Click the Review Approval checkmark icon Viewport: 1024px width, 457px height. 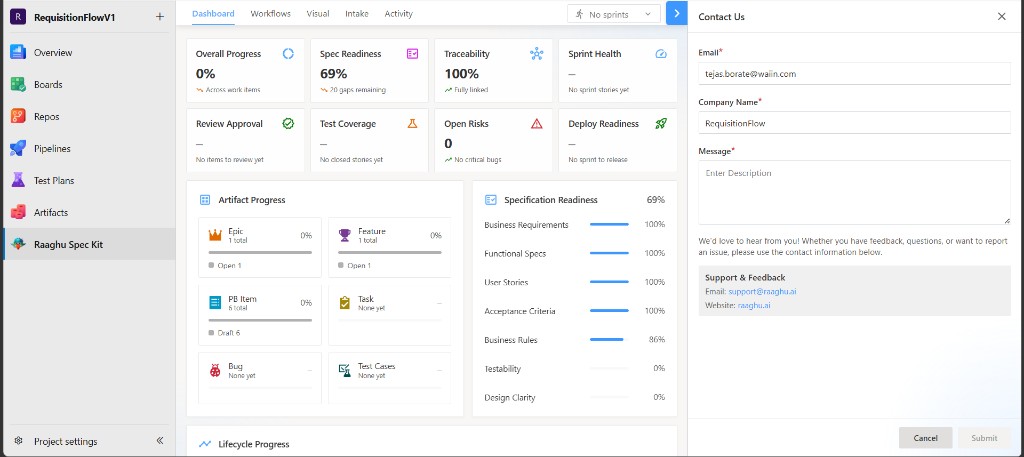pos(288,123)
